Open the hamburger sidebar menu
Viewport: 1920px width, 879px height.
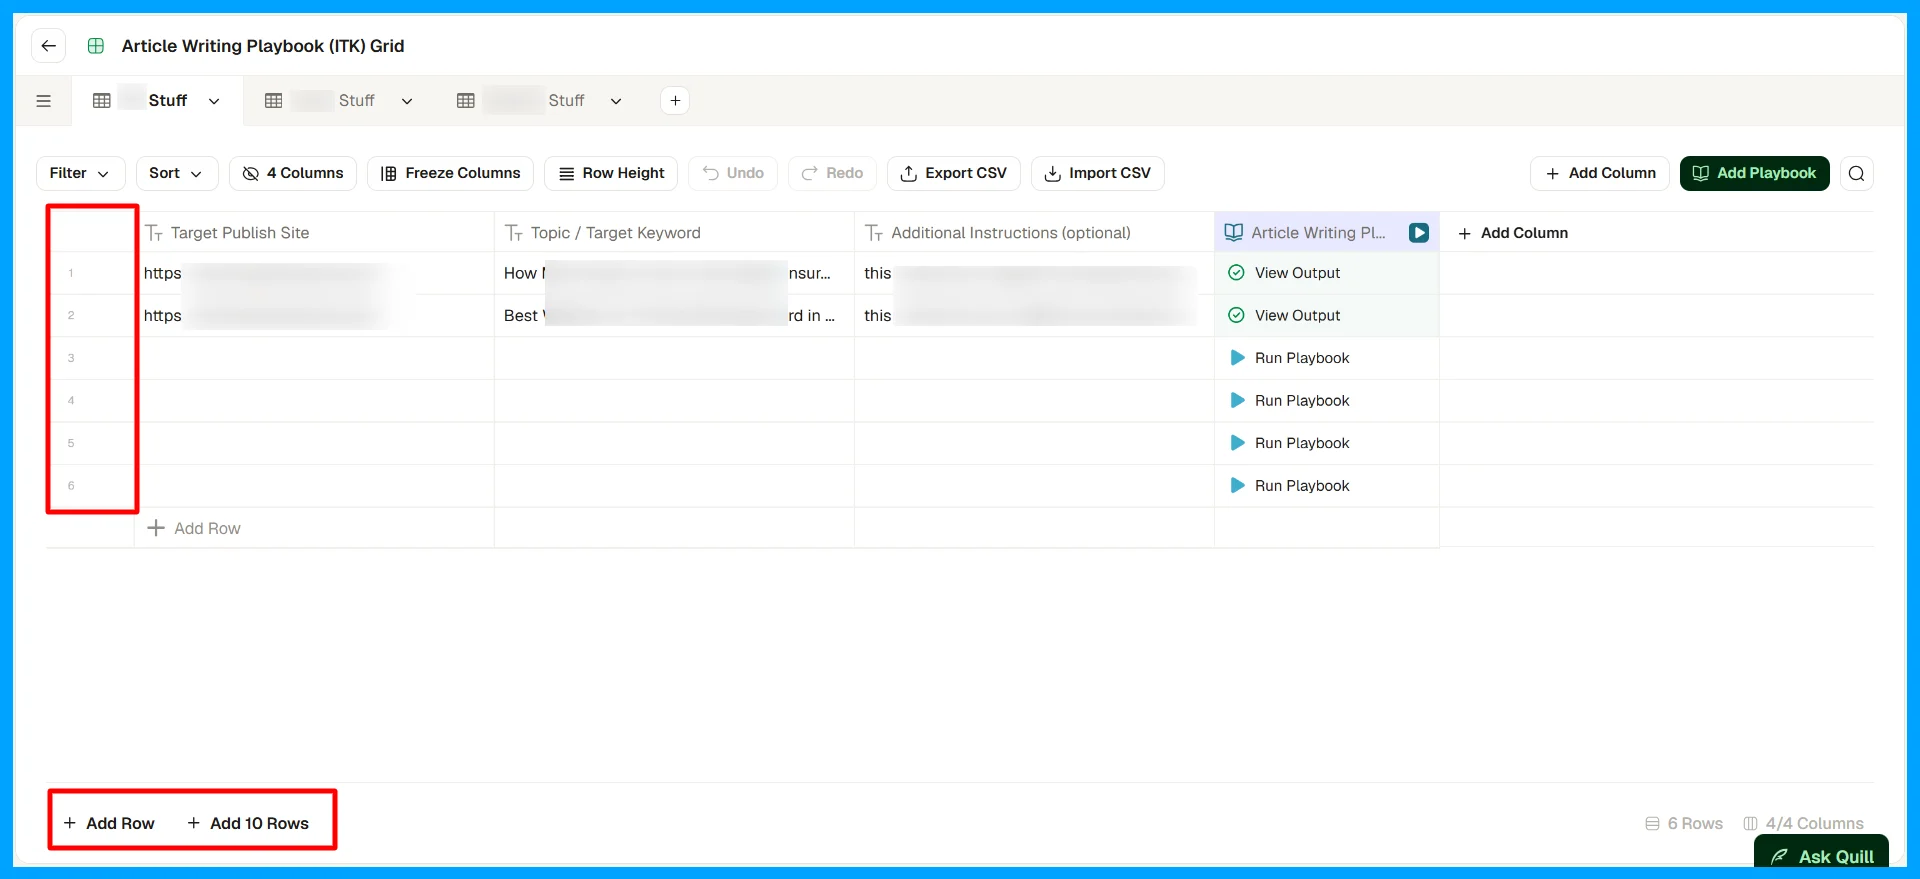tap(44, 101)
